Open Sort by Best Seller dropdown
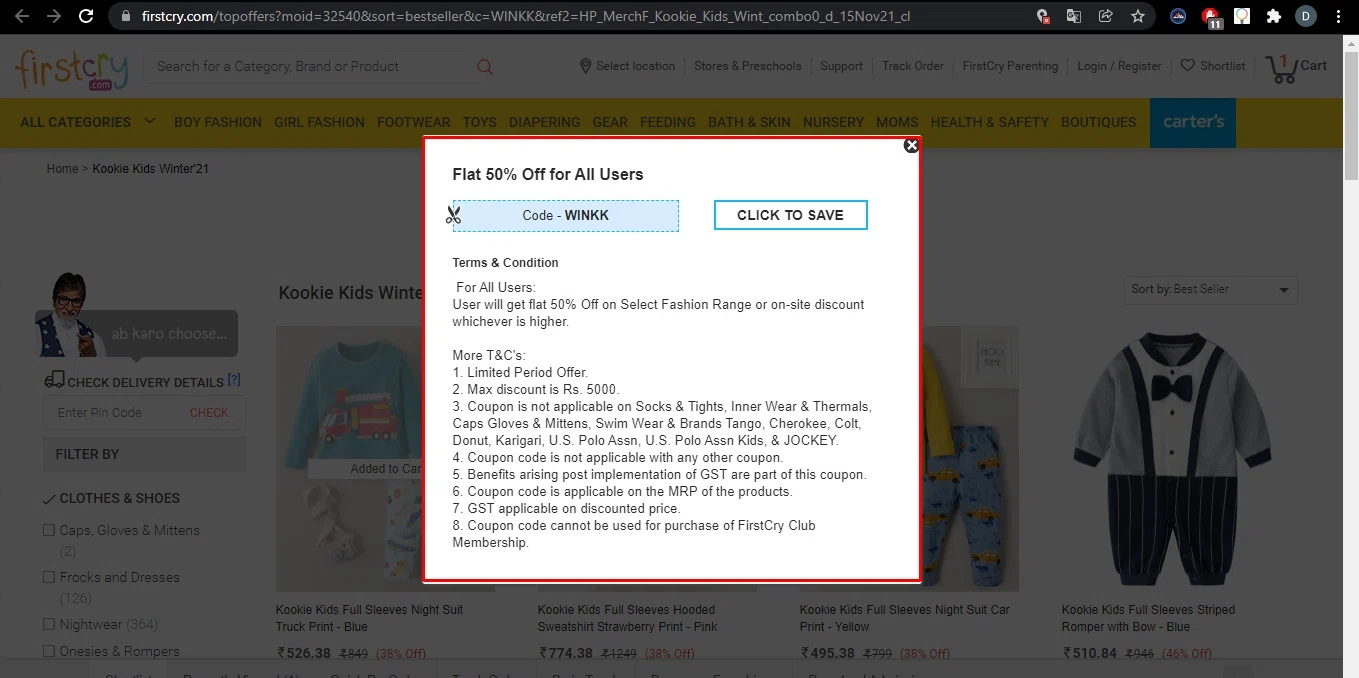Screen dimensions: 1359x678 click(x=1211, y=290)
